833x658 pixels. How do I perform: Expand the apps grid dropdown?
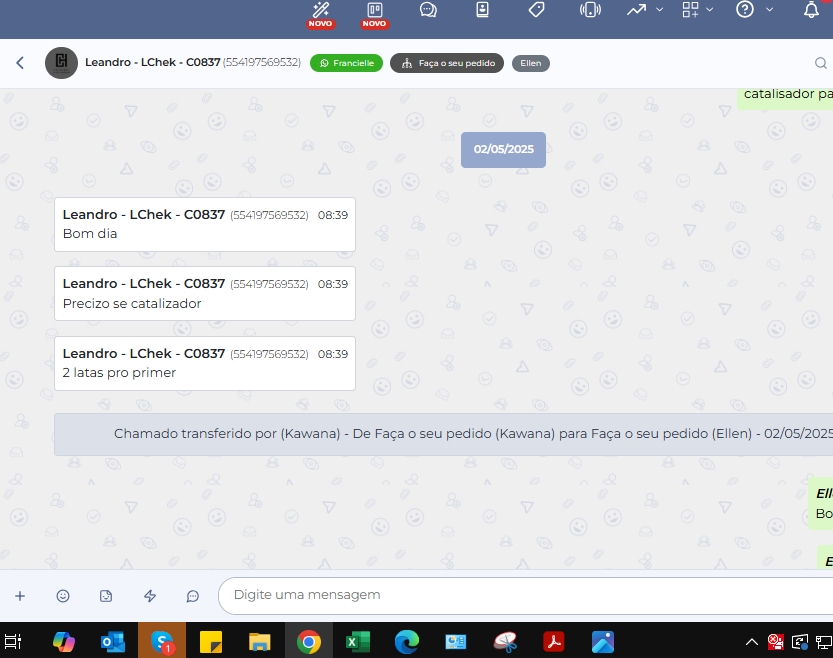[x=697, y=10]
